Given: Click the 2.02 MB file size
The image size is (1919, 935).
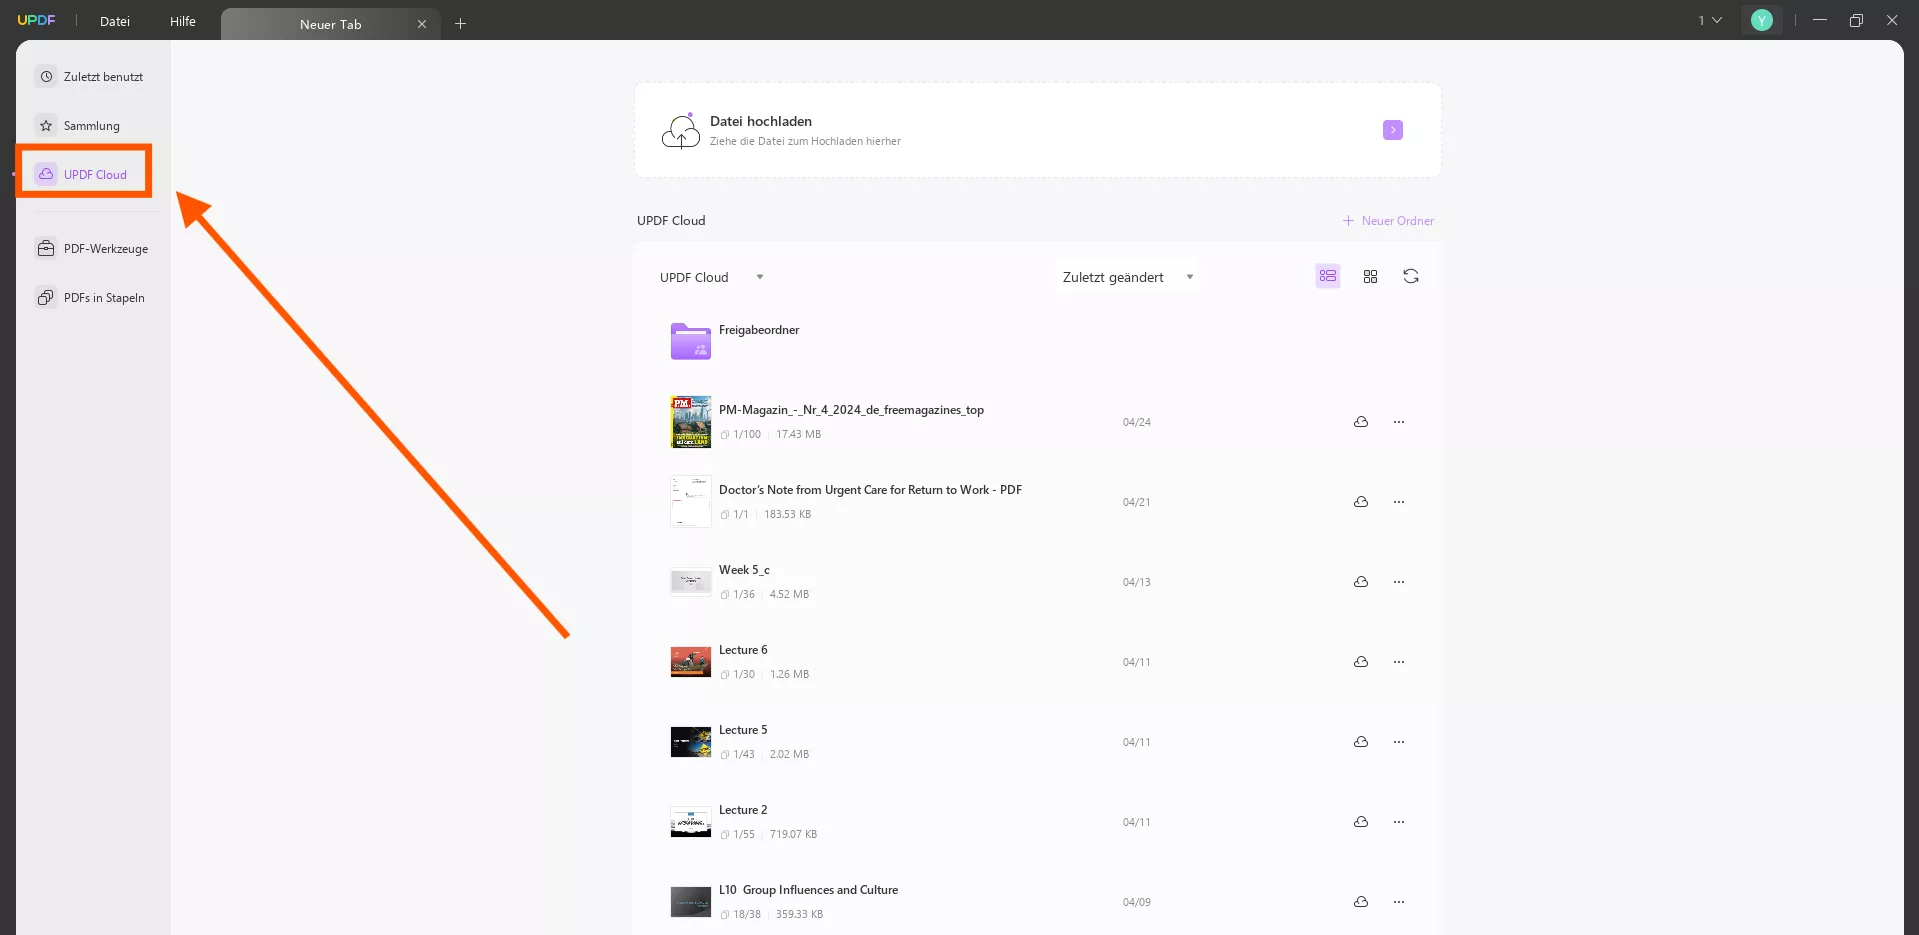Looking at the screenshot, I should [789, 754].
